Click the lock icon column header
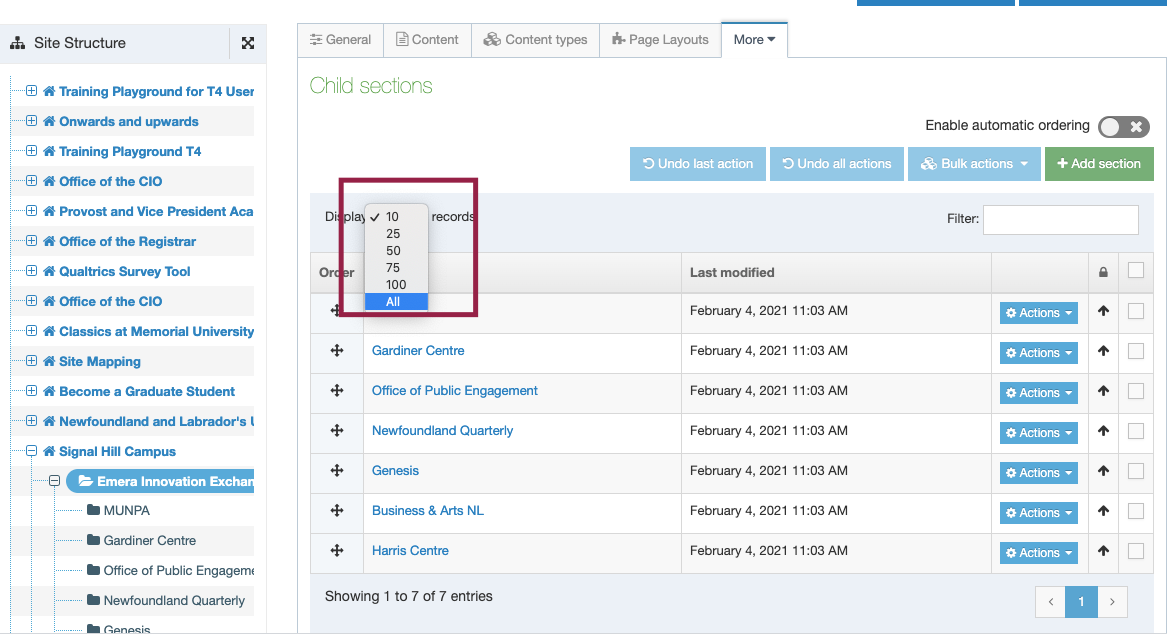This screenshot has width=1167, height=635. pyautogui.click(x=1103, y=272)
